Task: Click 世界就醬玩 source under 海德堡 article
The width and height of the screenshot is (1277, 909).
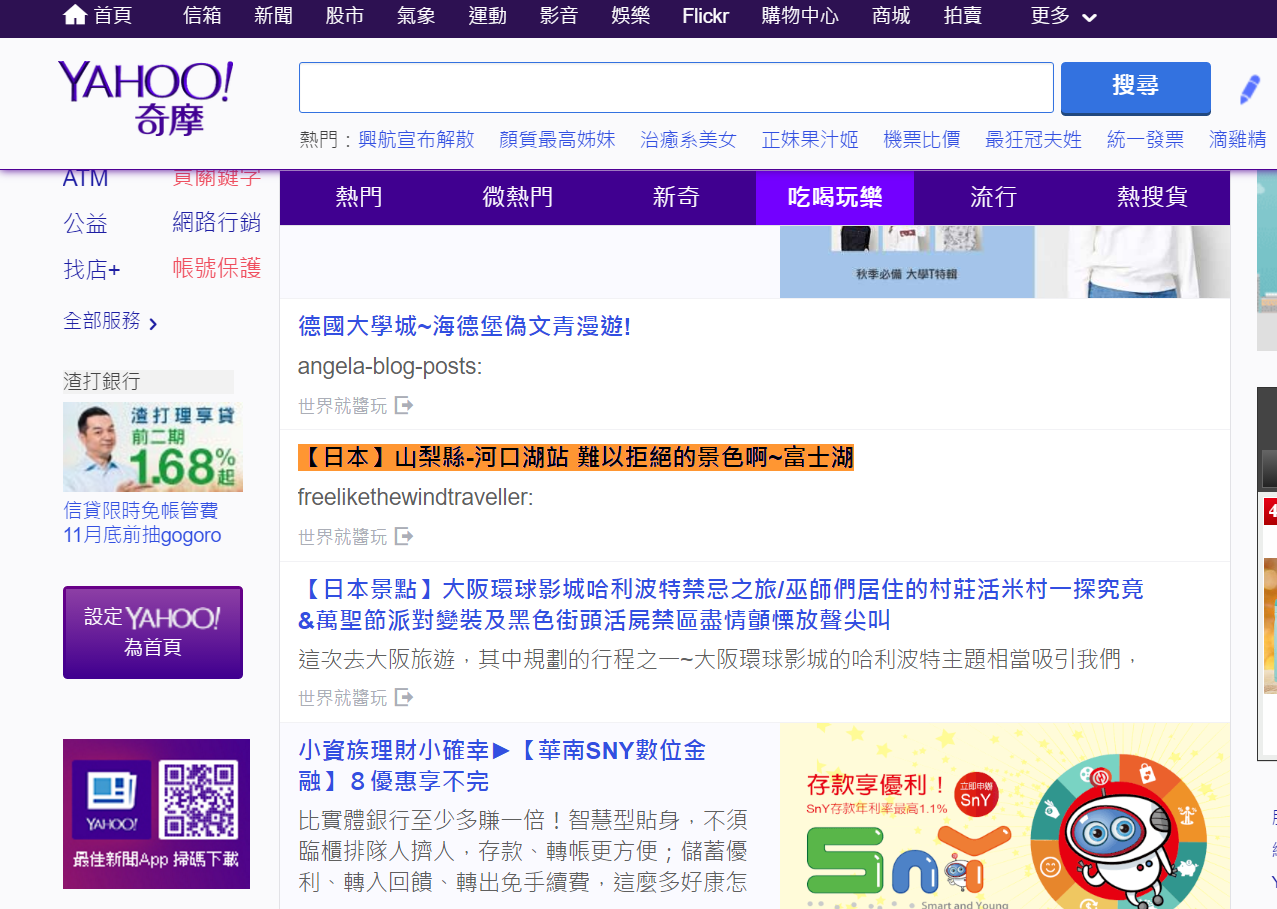Action: 342,406
